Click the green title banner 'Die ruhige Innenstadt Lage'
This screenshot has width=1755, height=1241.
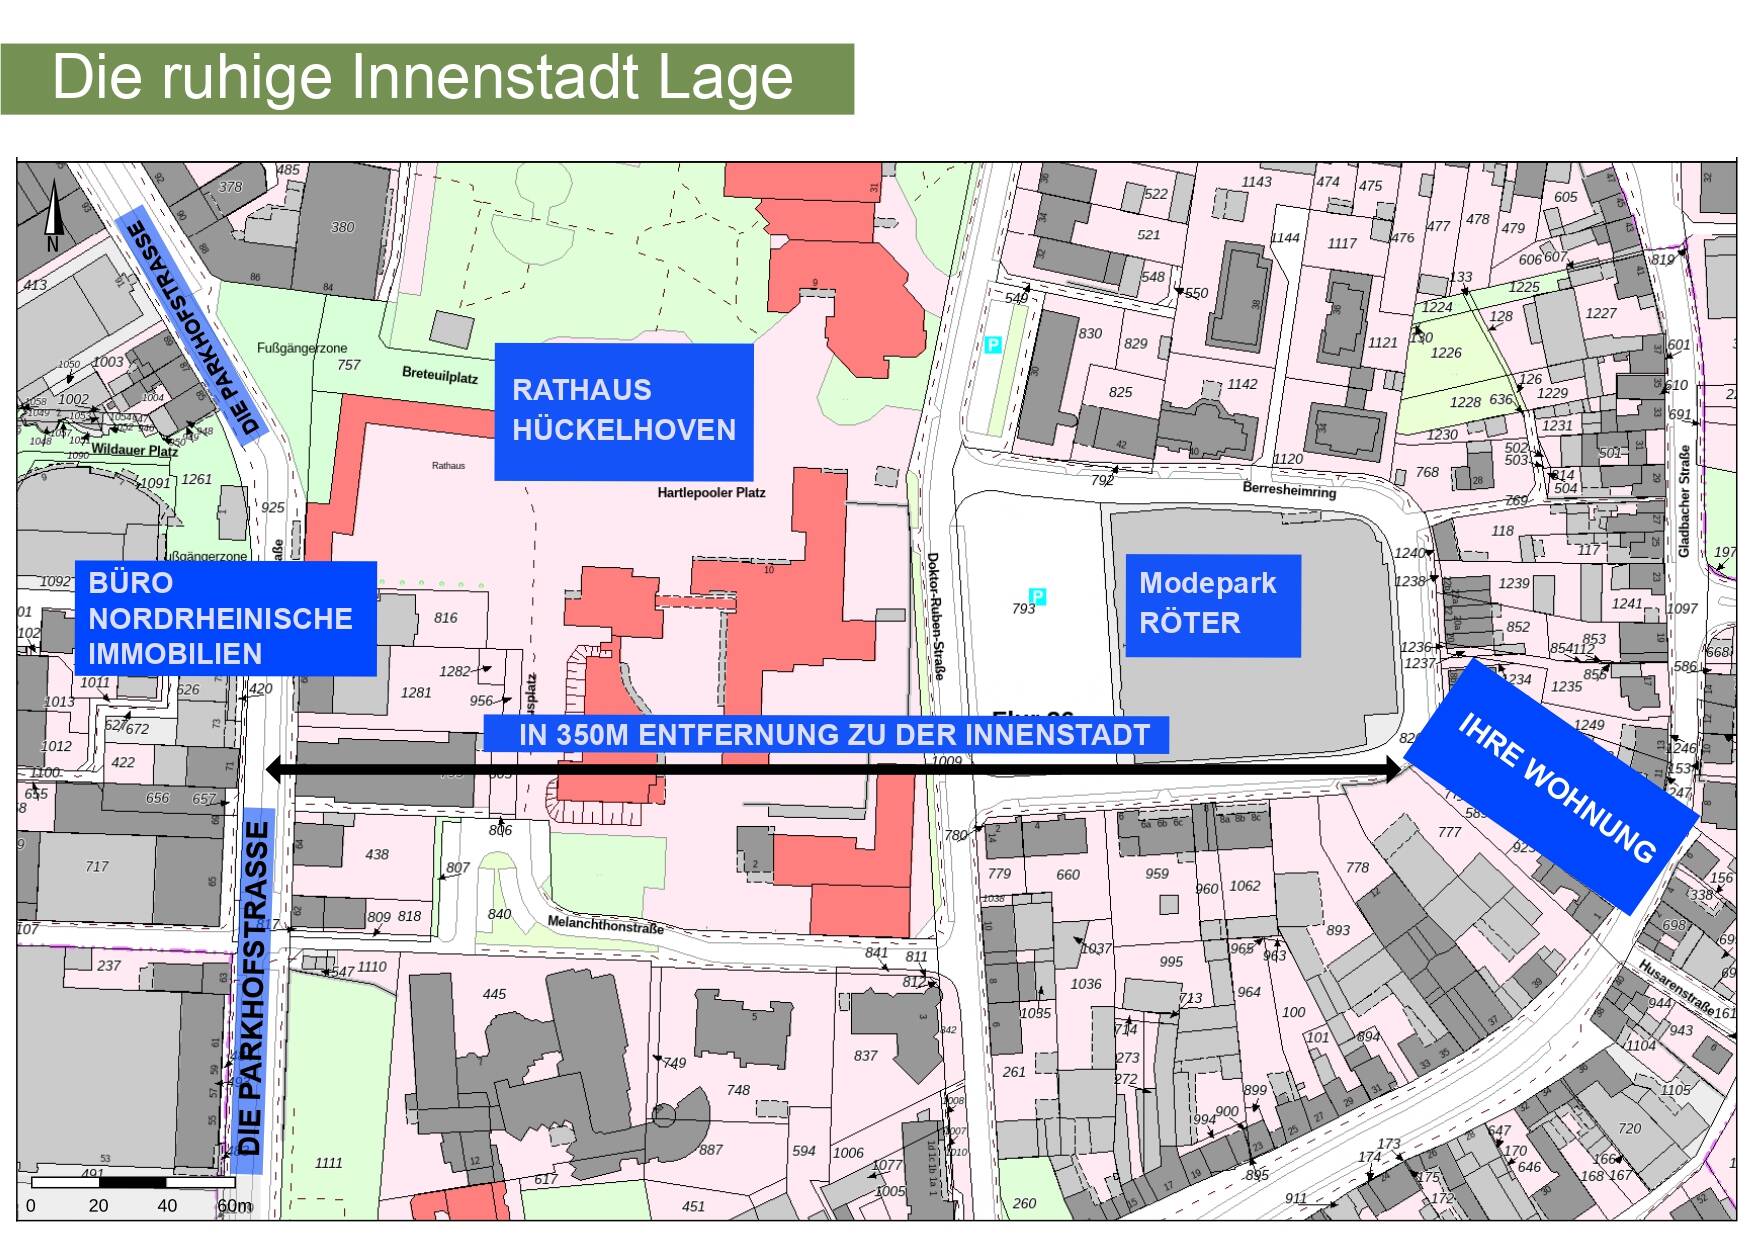[427, 78]
